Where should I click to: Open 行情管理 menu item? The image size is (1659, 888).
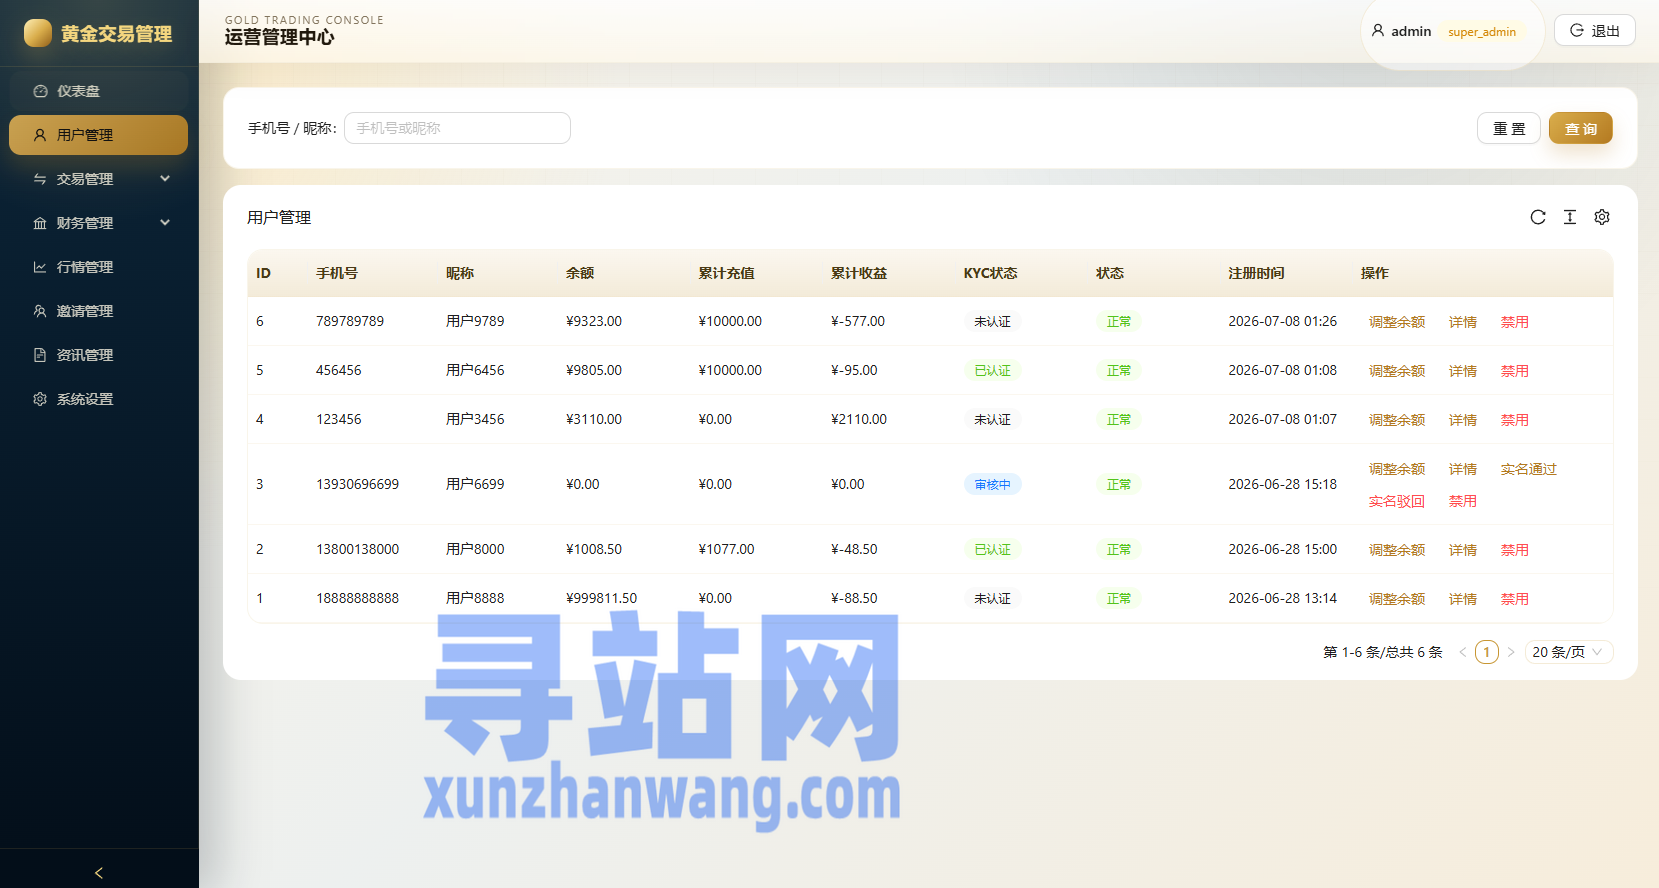[98, 267]
